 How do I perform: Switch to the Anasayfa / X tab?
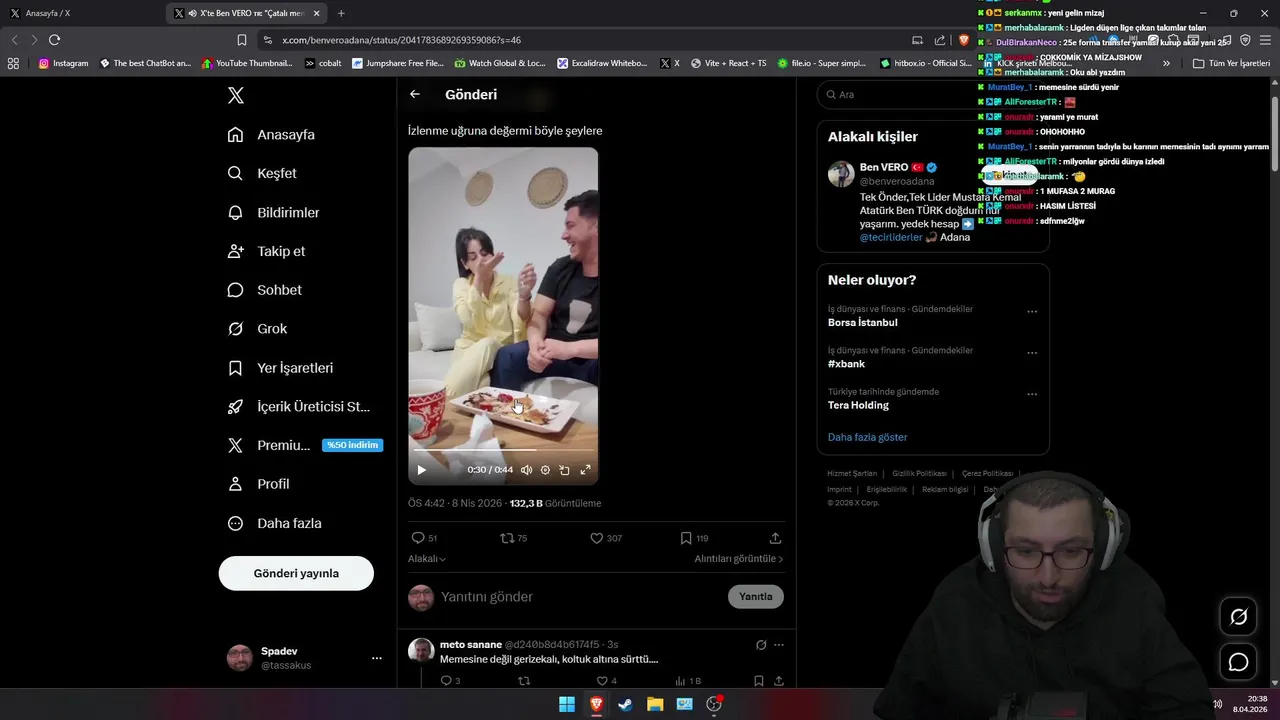coord(80,13)
